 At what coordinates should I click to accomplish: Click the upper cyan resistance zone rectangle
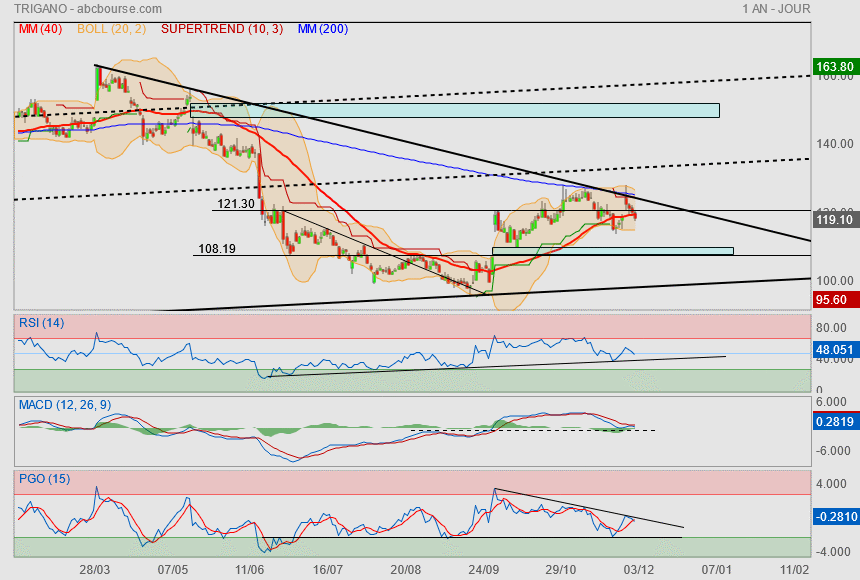click(x=455, y=110)
